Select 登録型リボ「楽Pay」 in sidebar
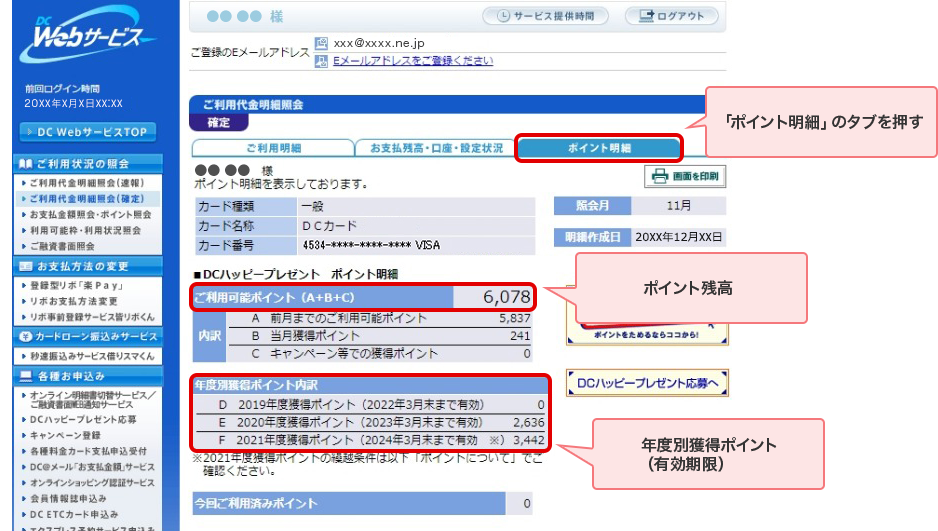The width and height of the screenshot is (938, 531). point(76,285)
